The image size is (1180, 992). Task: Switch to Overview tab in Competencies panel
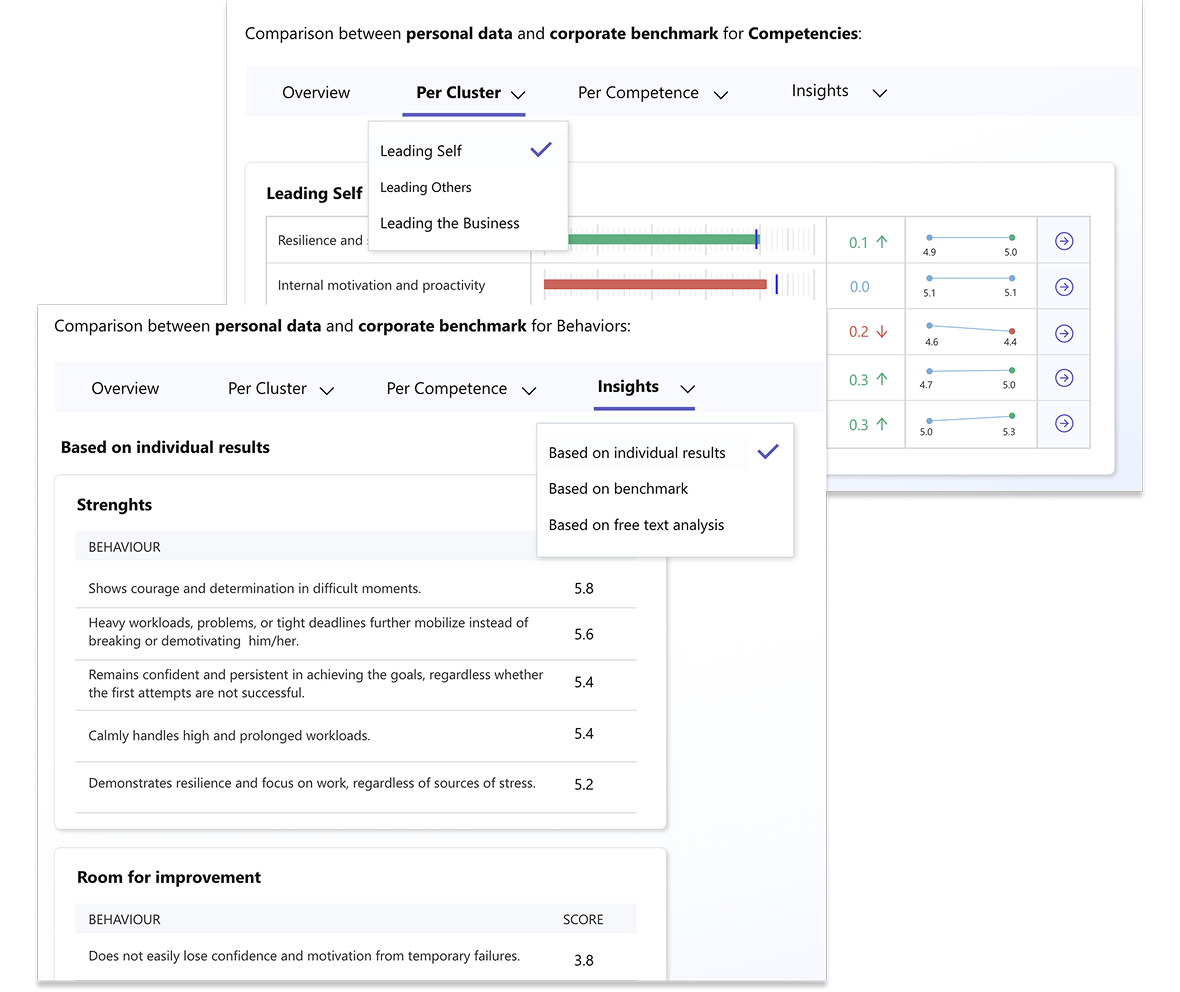click(x=316, y=93)
